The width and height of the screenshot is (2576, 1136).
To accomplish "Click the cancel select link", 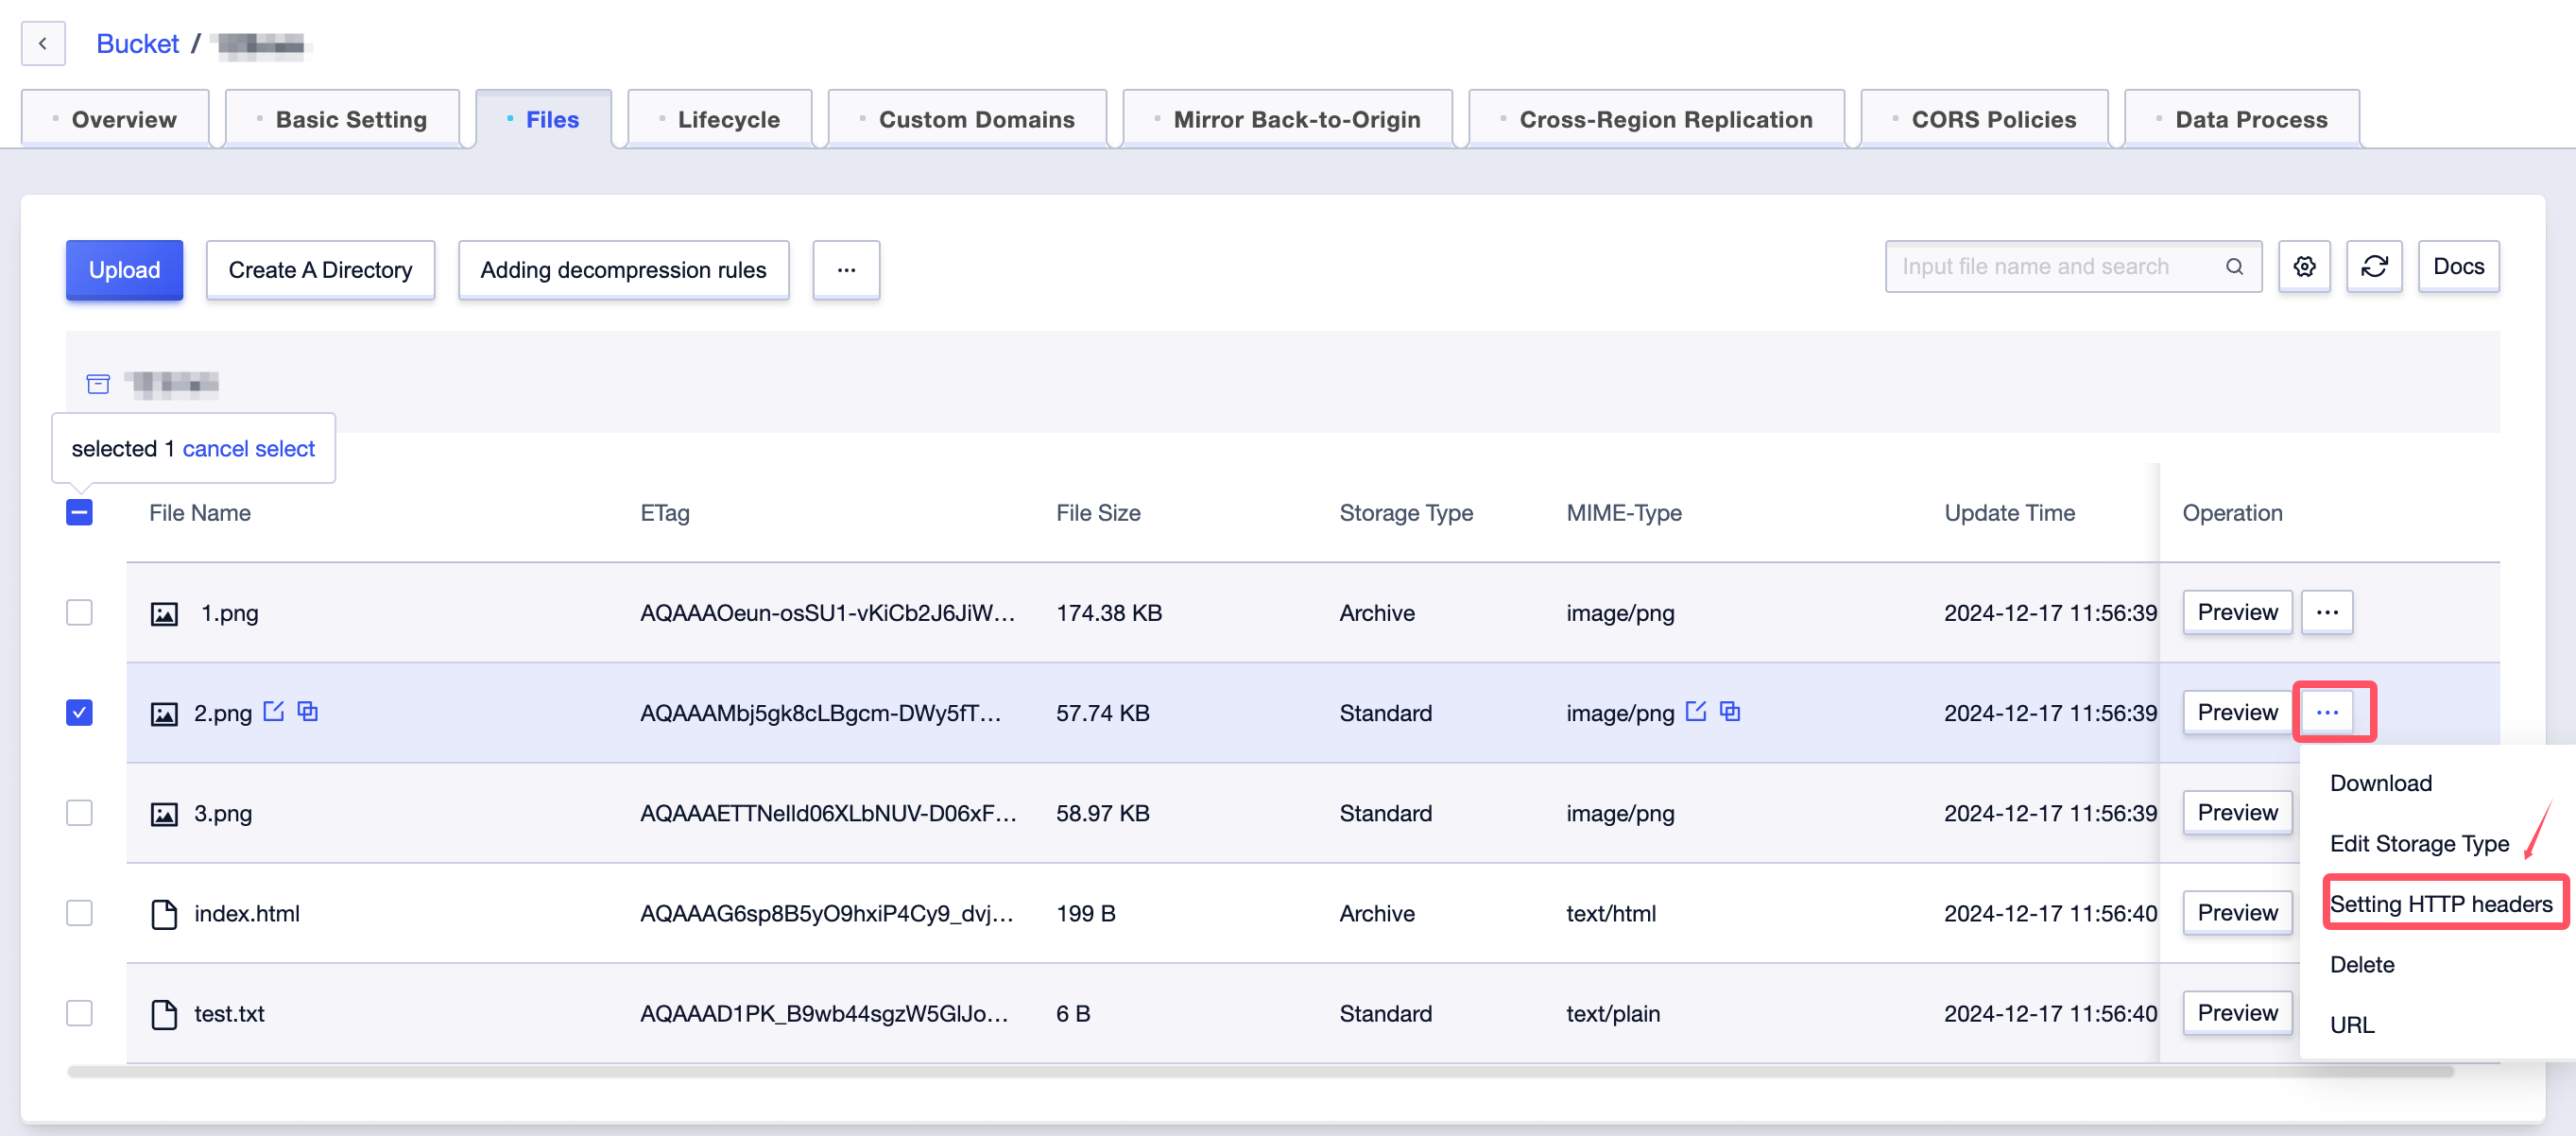I will click(x=248, y=448).
